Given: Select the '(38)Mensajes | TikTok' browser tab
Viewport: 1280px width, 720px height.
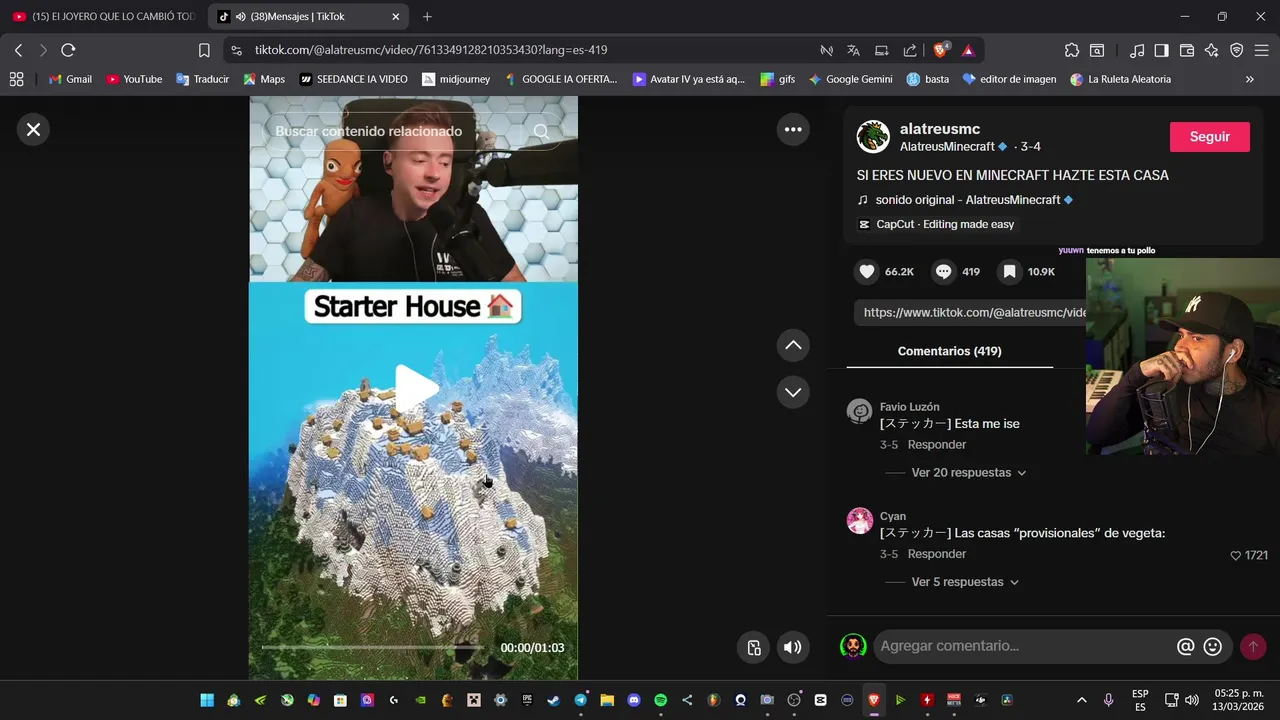Looking at the screenshot, I should pos(310,17).
